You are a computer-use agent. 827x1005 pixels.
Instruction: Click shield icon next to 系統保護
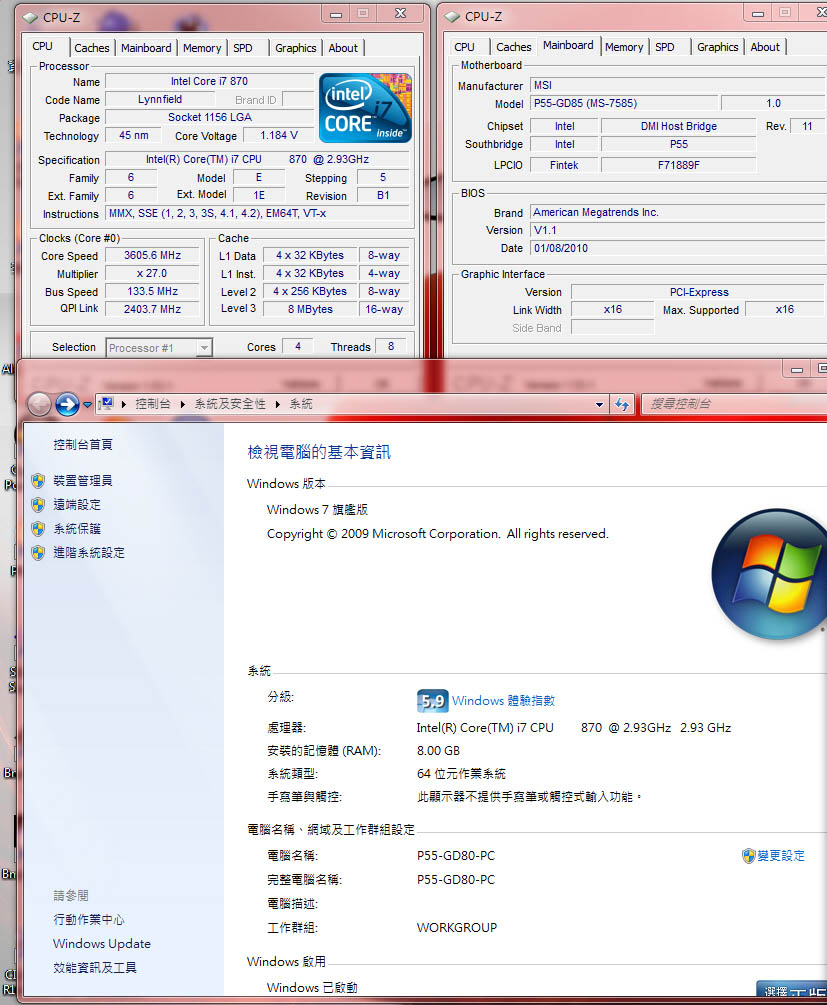38,529
